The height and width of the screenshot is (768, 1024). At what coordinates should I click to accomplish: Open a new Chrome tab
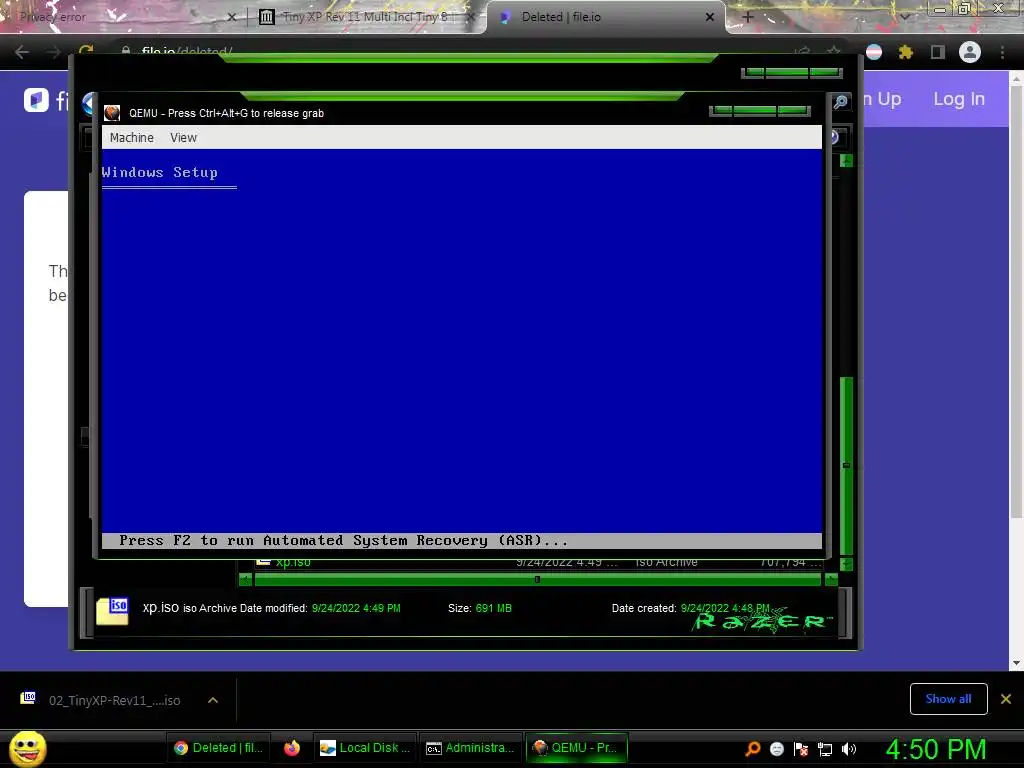coord(748,17)
